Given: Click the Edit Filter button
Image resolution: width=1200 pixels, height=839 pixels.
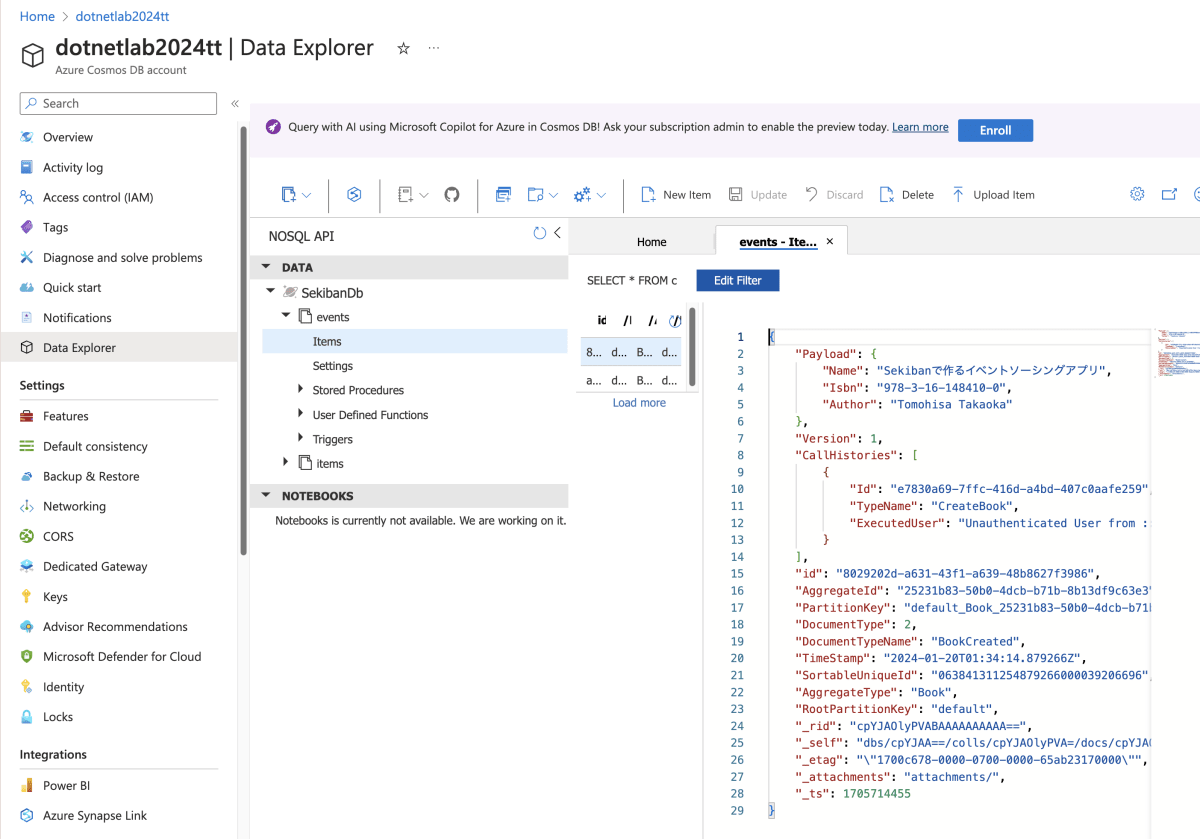Looking at the screenshot, I should pos(737,280).
